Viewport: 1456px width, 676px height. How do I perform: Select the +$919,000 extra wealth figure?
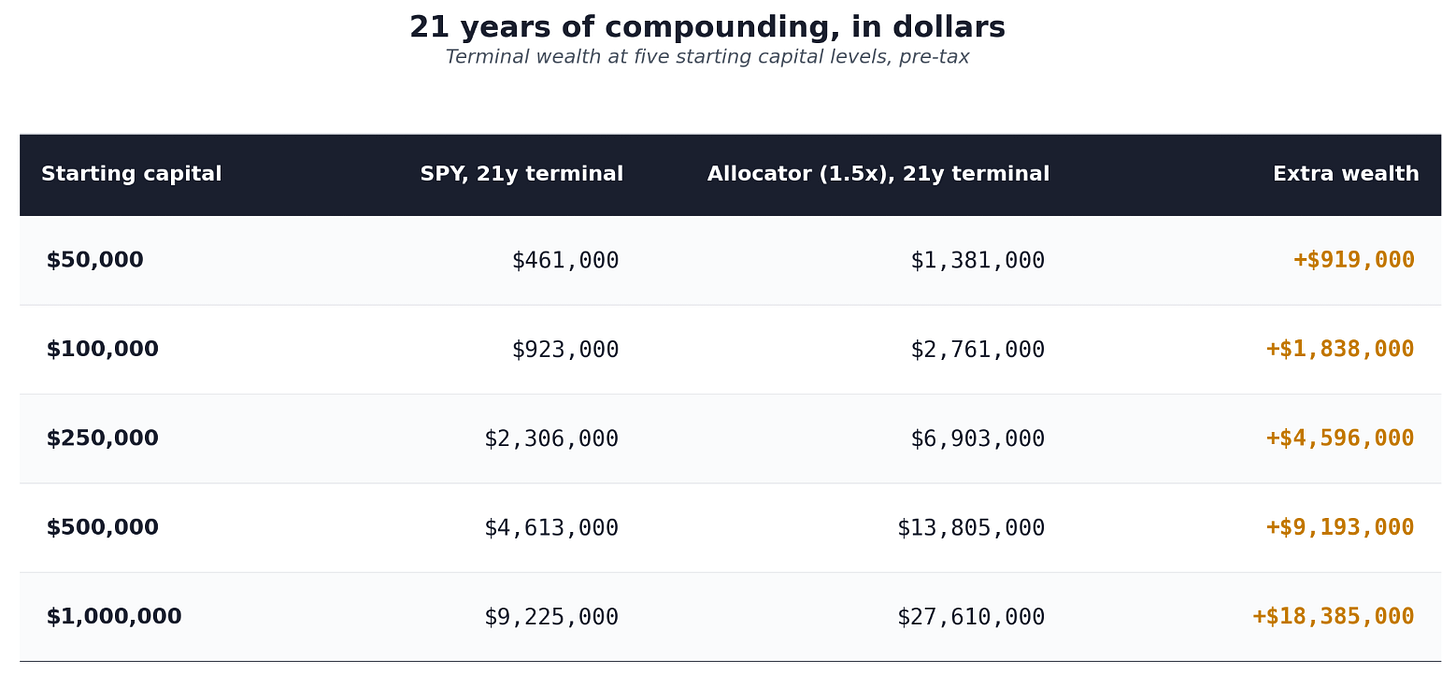[x=1354, y=261]
